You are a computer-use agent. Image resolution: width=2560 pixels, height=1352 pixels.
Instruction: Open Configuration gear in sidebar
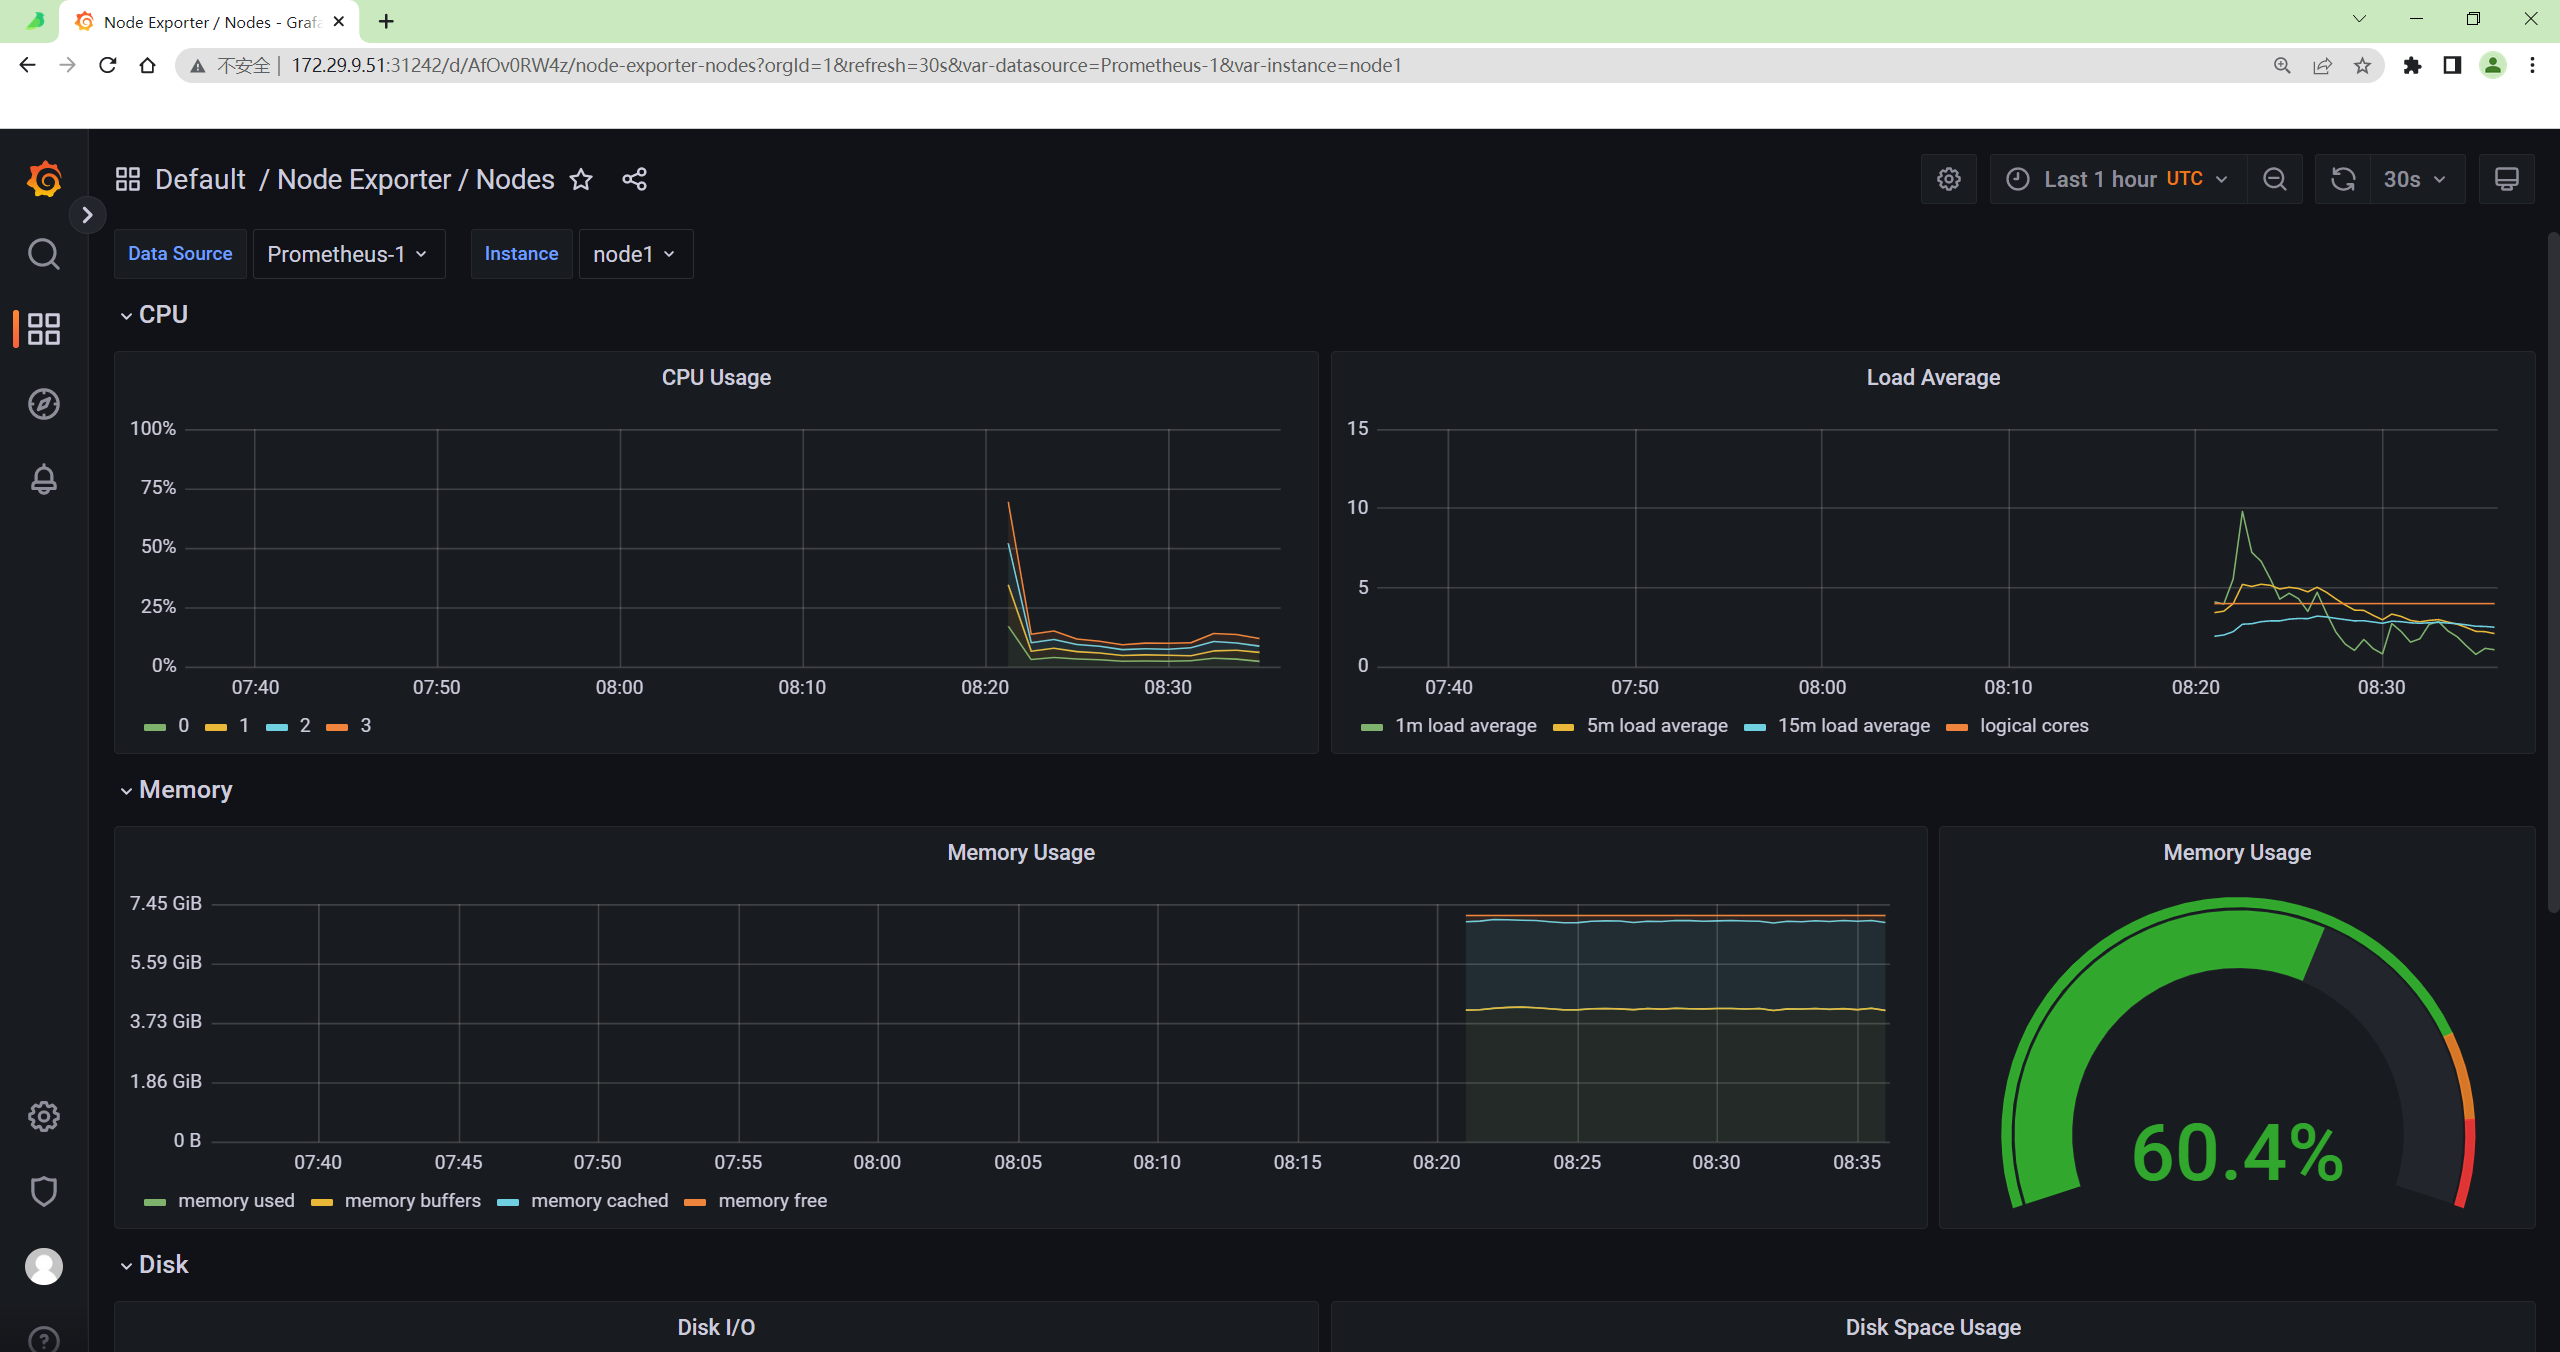(x=44, y=1116)
